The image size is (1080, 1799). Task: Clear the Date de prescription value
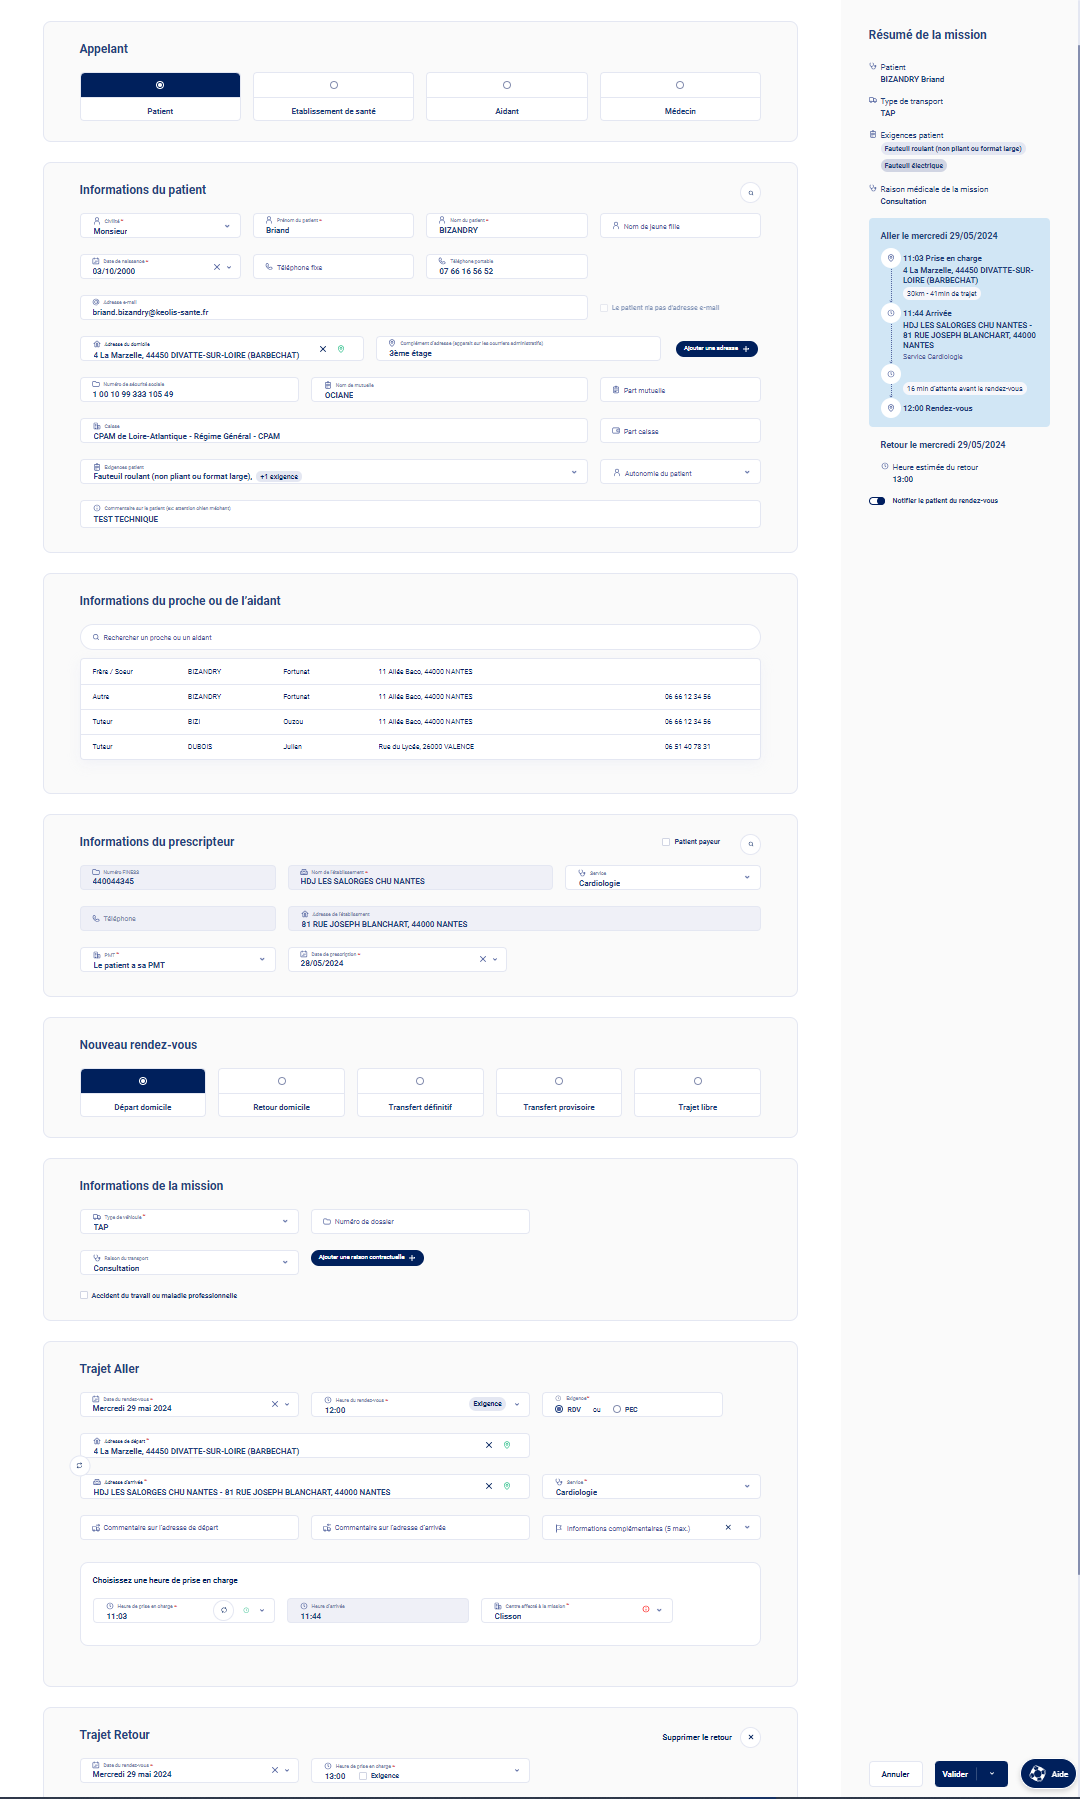[483, 959]
